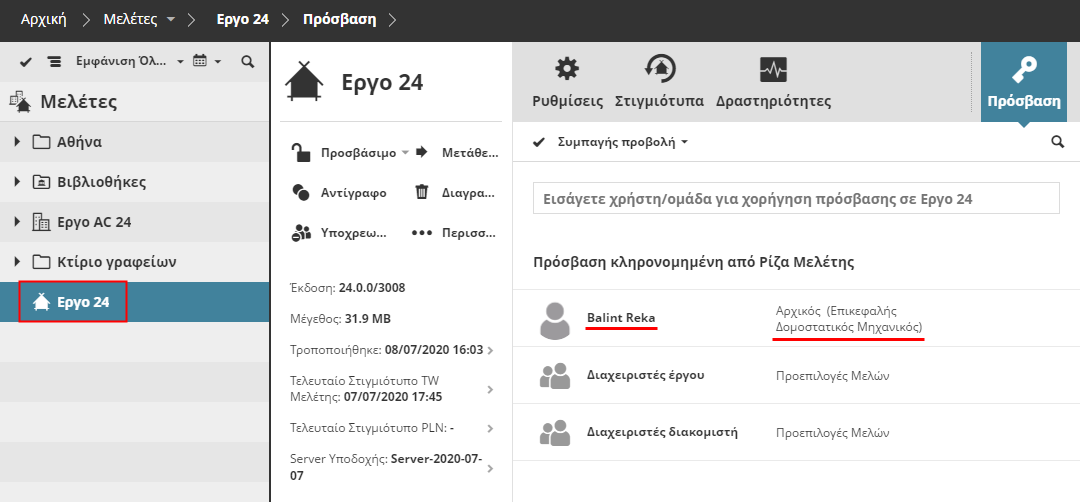Click the Balint Reka user name

pos(621,318)
